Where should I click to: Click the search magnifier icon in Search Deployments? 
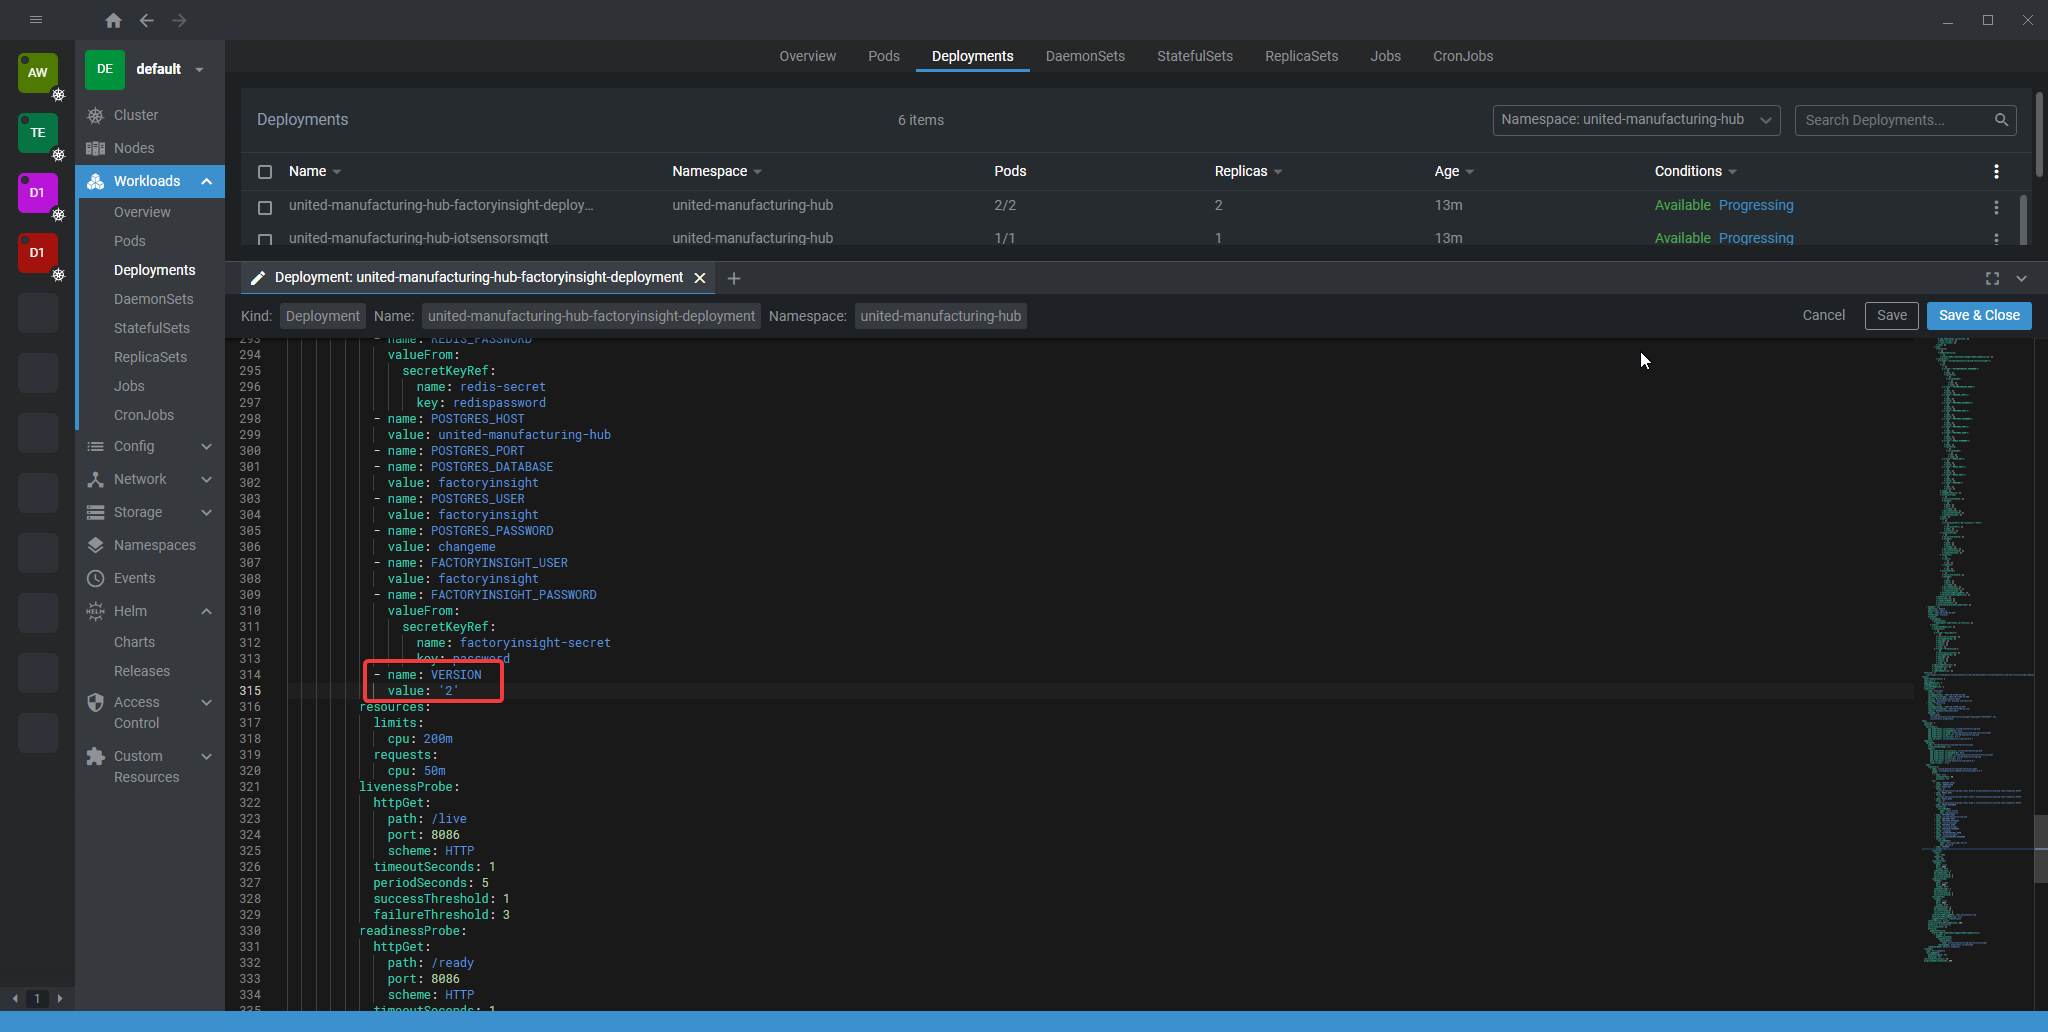(x=2001, y=120)
